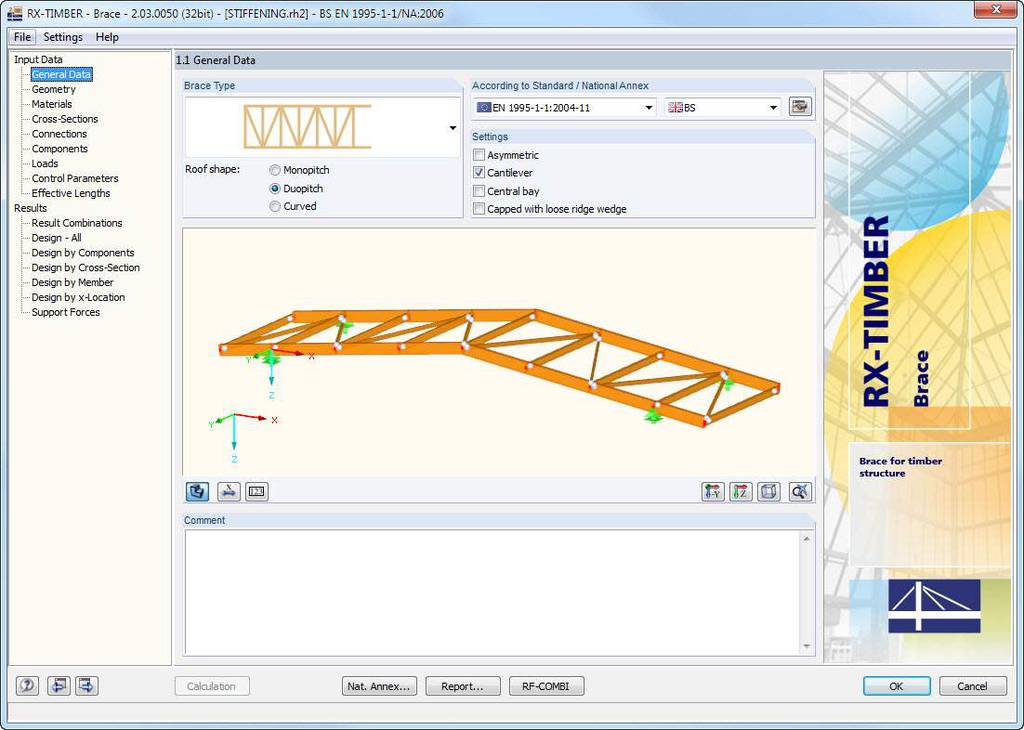Image resolution: width=1024 pixels, height=730 pixels.
Task: Open Effective Lengths in the tree
Action: coord(71,193)
